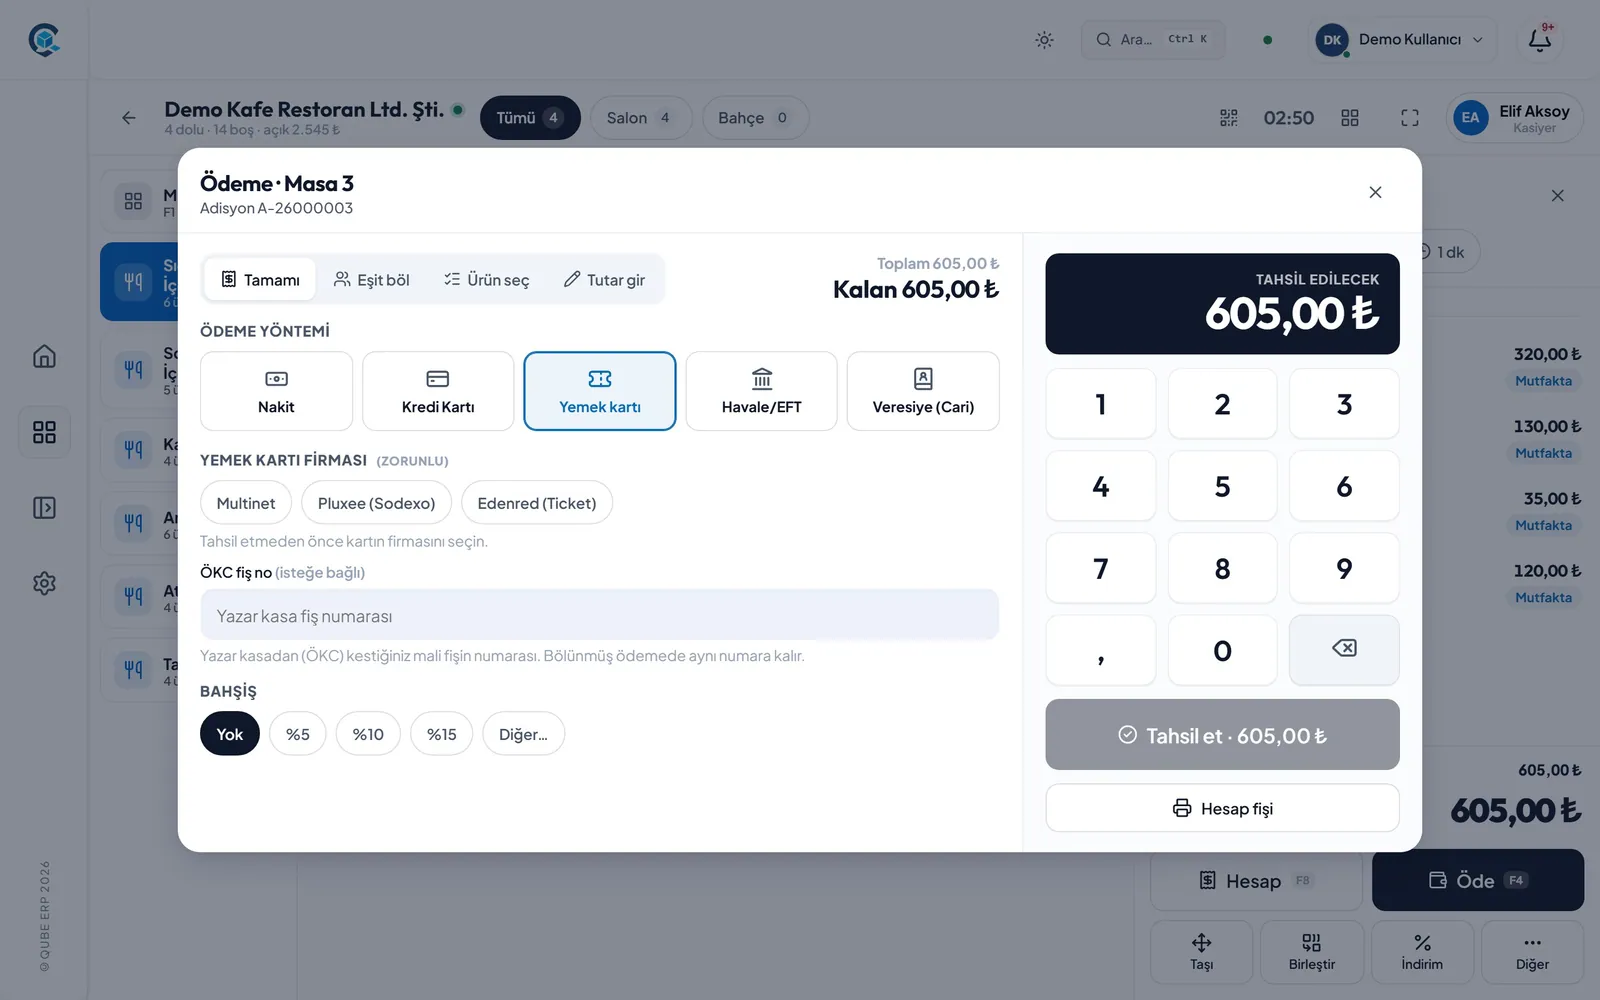Viewport: 1600px width, 1000px height.
Task: Select Yemek kartı payment method
Action: [600, 391]
